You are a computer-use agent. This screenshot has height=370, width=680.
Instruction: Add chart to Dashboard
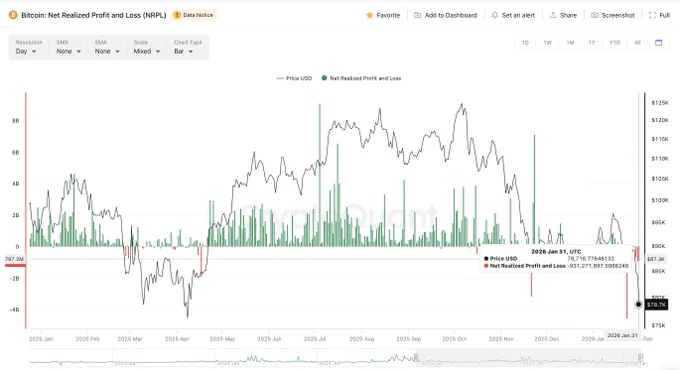pyautogui.click(x=445, y=15)
